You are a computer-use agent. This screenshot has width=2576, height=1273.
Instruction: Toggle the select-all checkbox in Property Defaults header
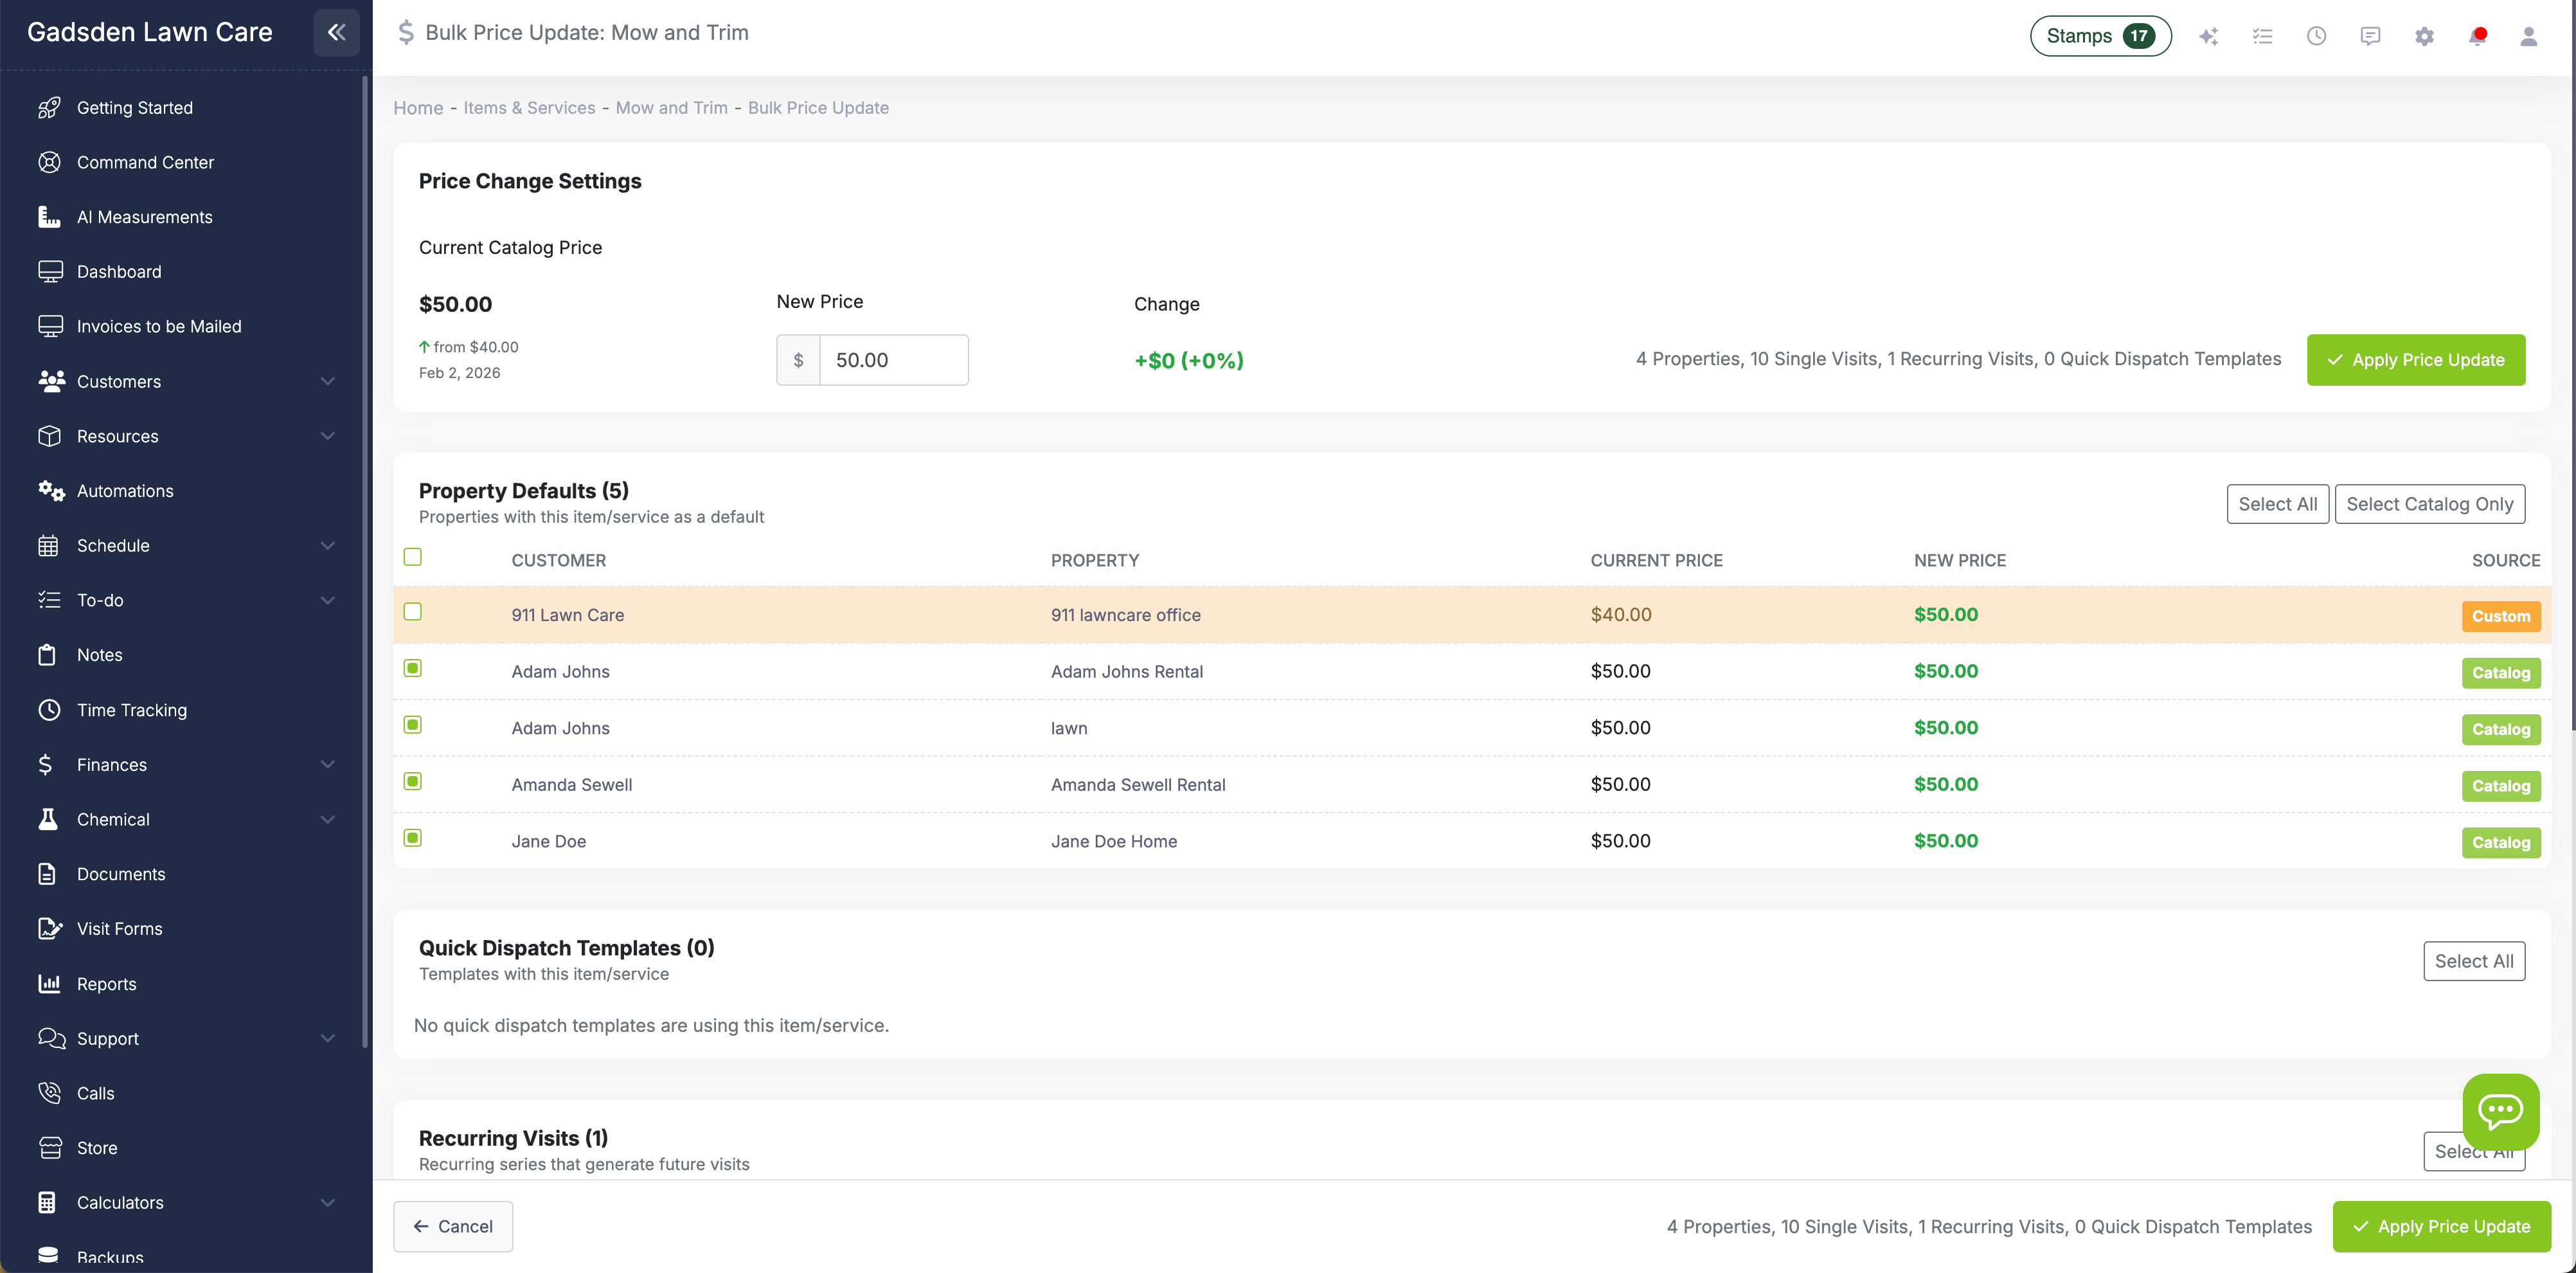[413, 557]
